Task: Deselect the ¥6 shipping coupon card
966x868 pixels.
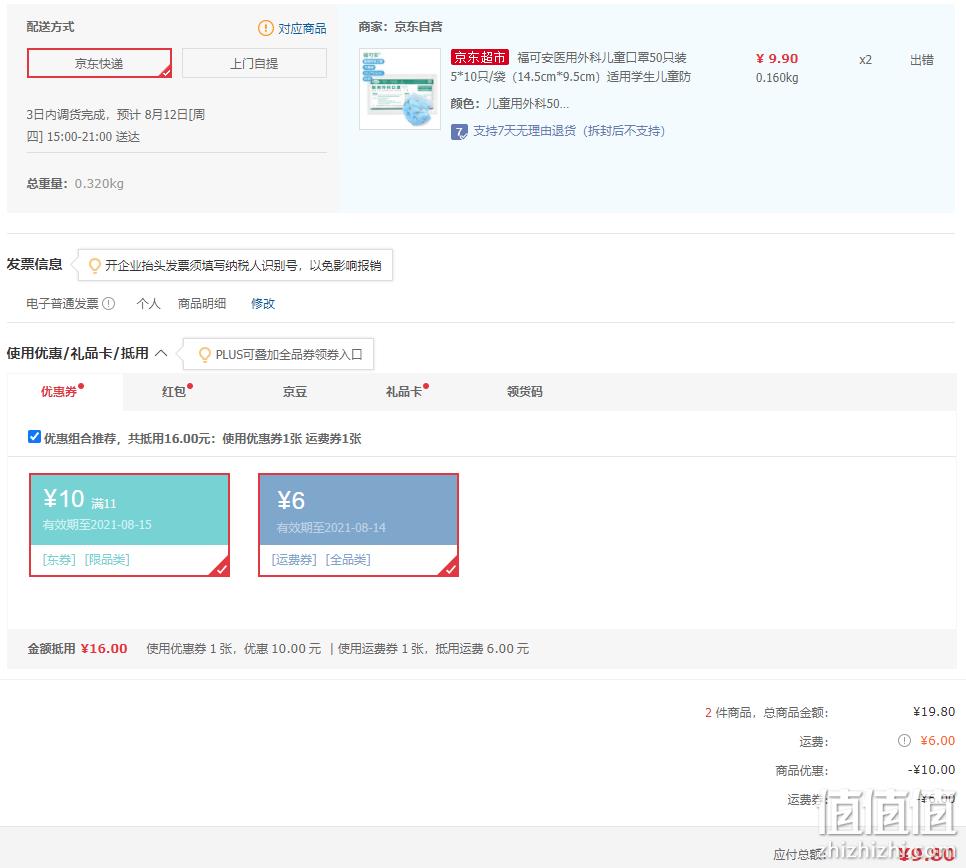Action: (359, 525)
